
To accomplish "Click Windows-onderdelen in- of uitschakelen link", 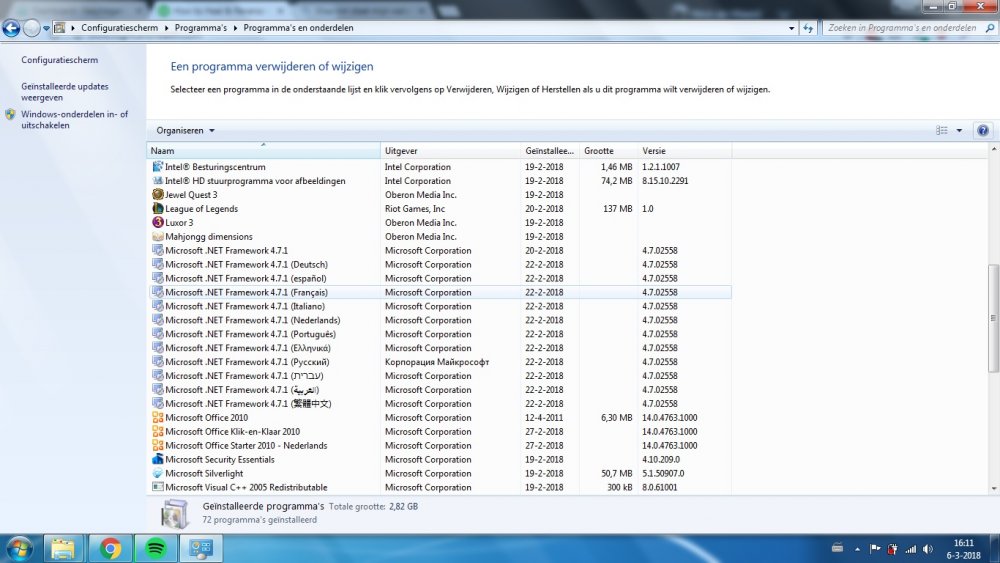I will pyautogui.click(x=75, y=120).
